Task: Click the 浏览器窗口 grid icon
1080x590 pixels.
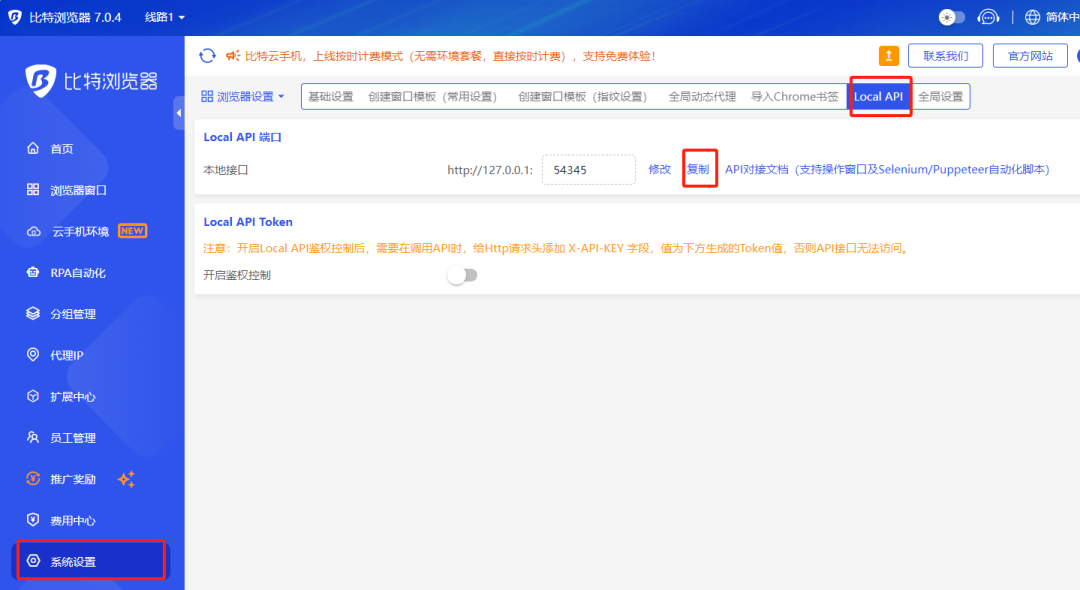Action: coord(33,189)
